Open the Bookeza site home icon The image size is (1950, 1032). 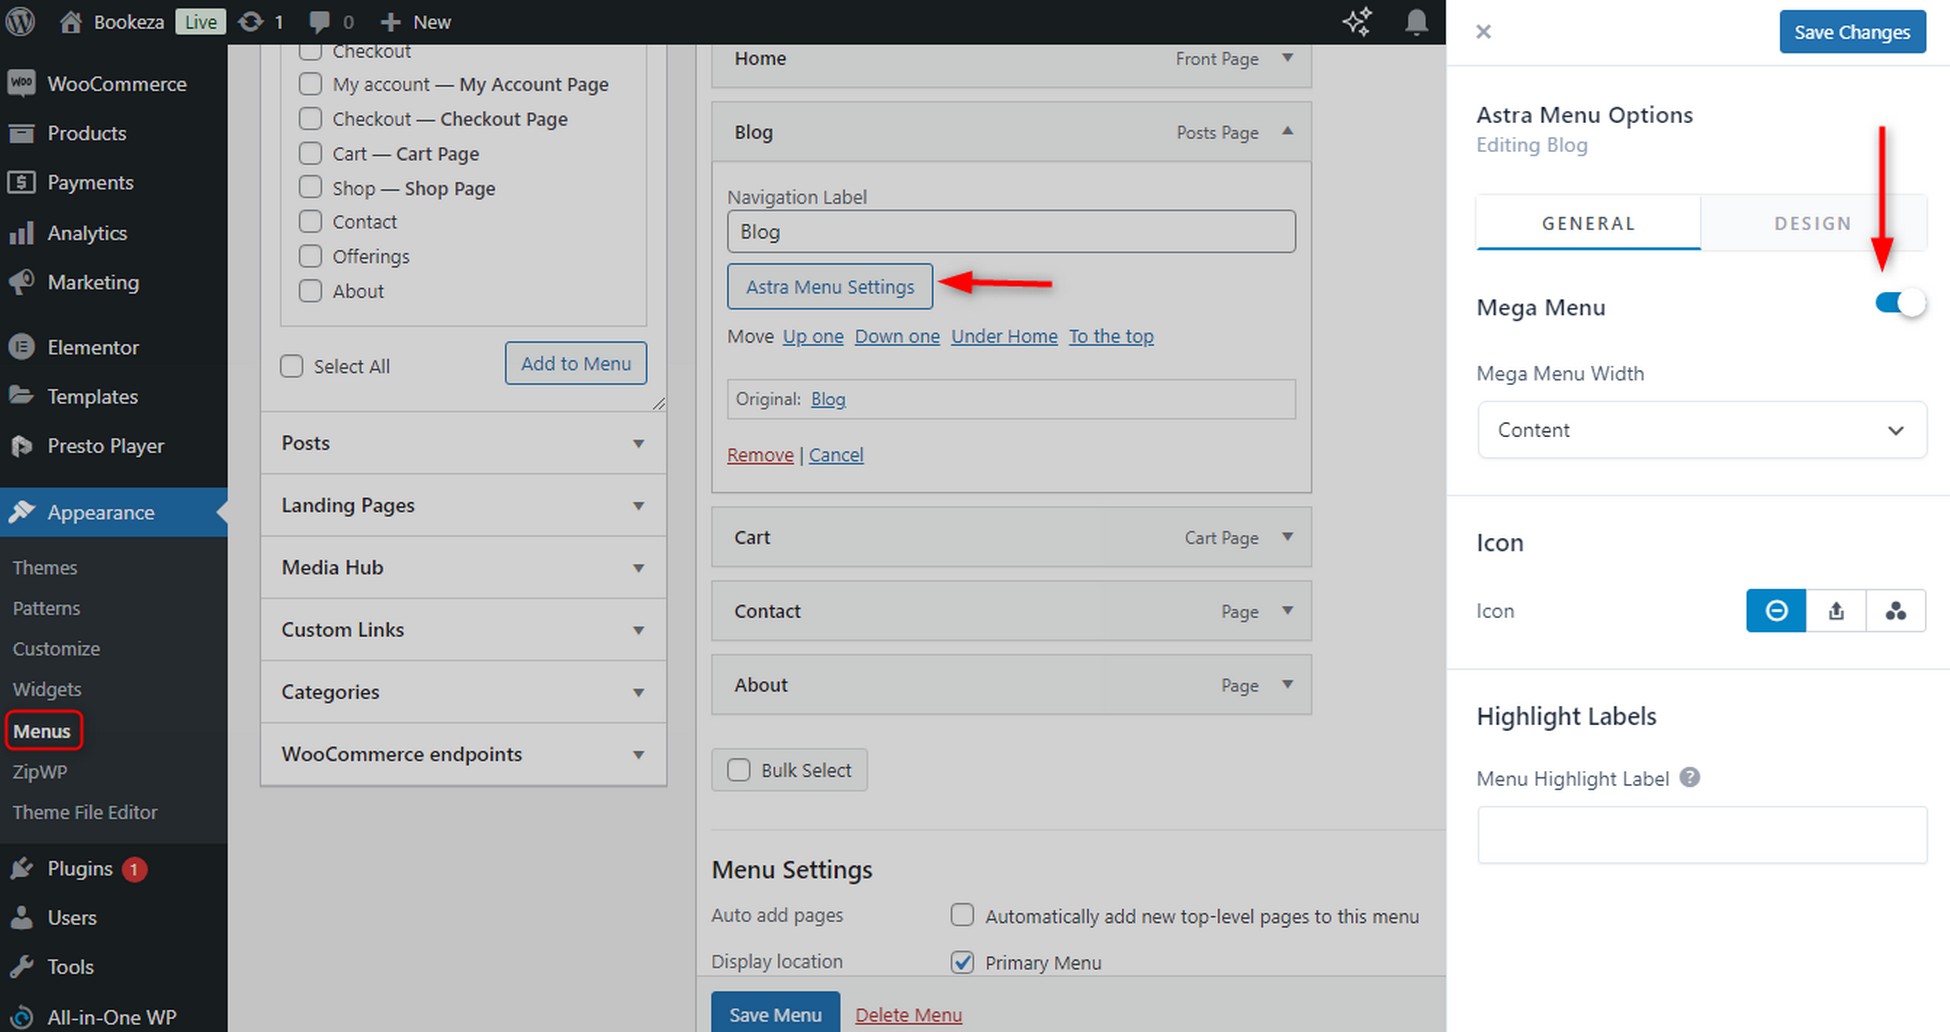70,22
